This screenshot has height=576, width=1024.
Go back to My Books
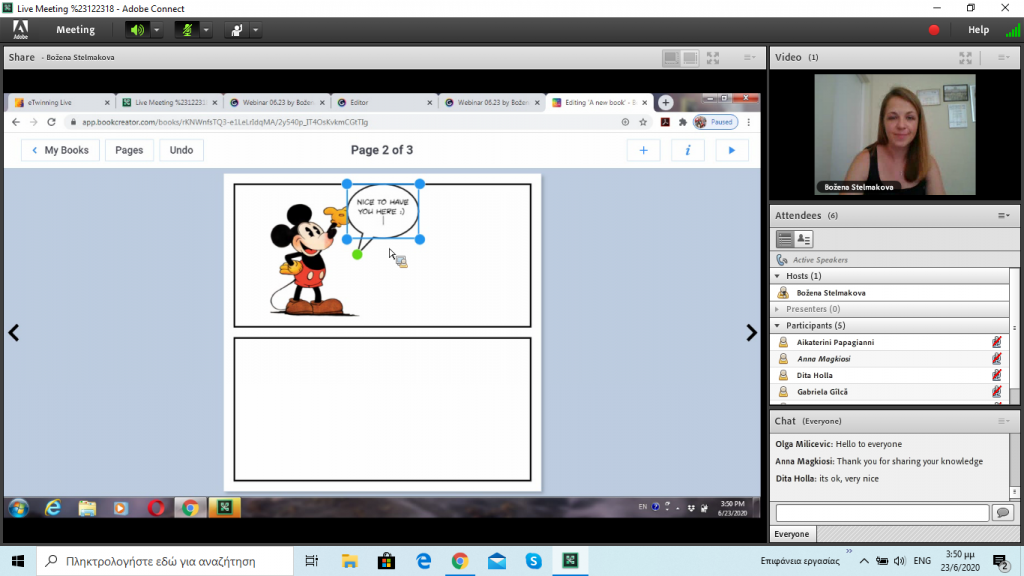pyautogui.click(x=60, y=150)
